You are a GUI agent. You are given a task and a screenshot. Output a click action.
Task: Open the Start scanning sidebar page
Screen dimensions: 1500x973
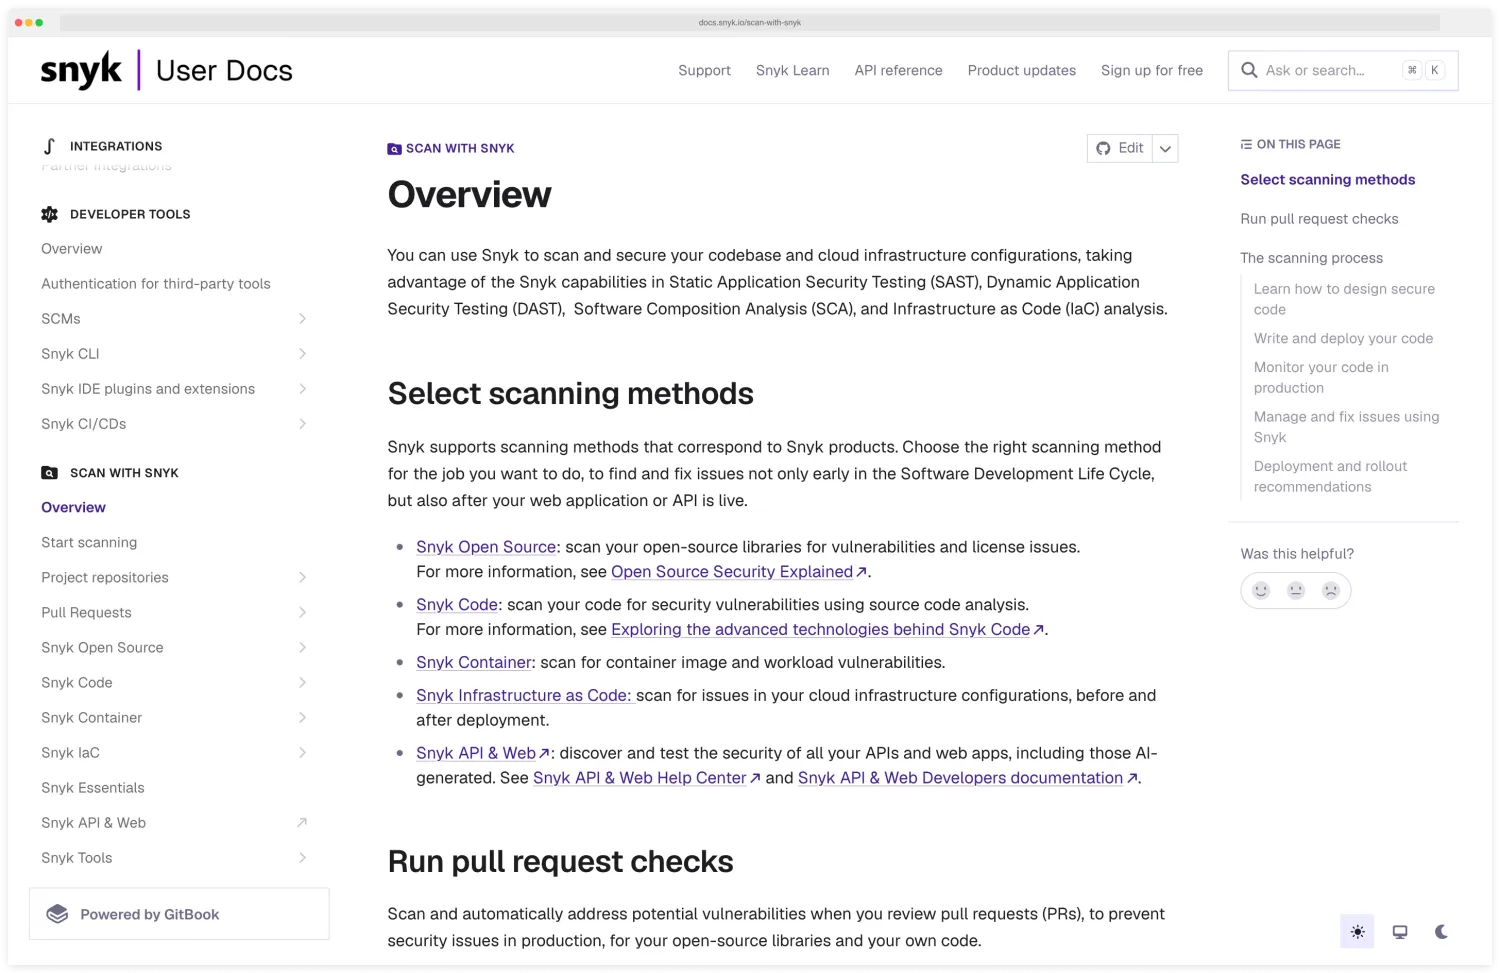(x=89, y=542)
